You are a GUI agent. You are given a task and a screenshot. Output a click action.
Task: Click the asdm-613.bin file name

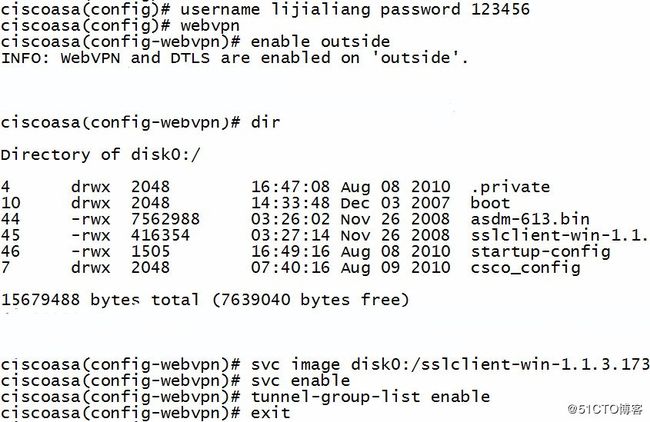click(x=530, y=219)
